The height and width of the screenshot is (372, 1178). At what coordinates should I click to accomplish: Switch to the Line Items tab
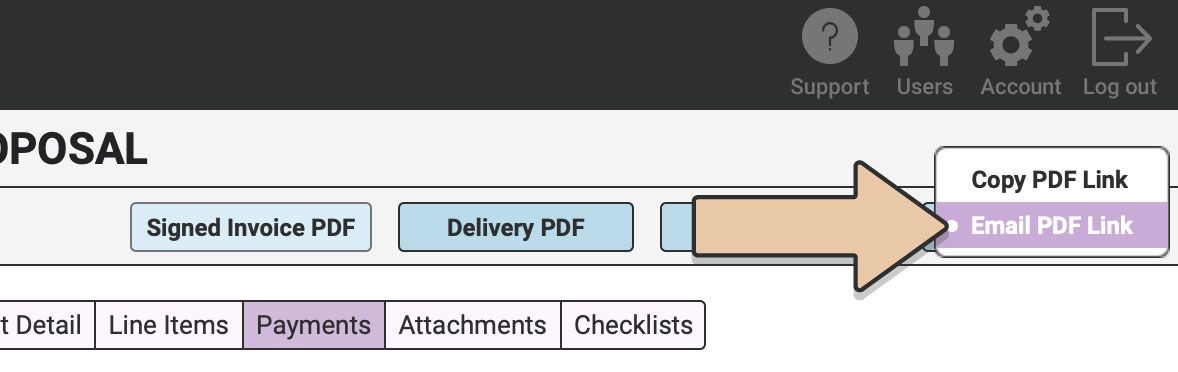click(168, 325)
